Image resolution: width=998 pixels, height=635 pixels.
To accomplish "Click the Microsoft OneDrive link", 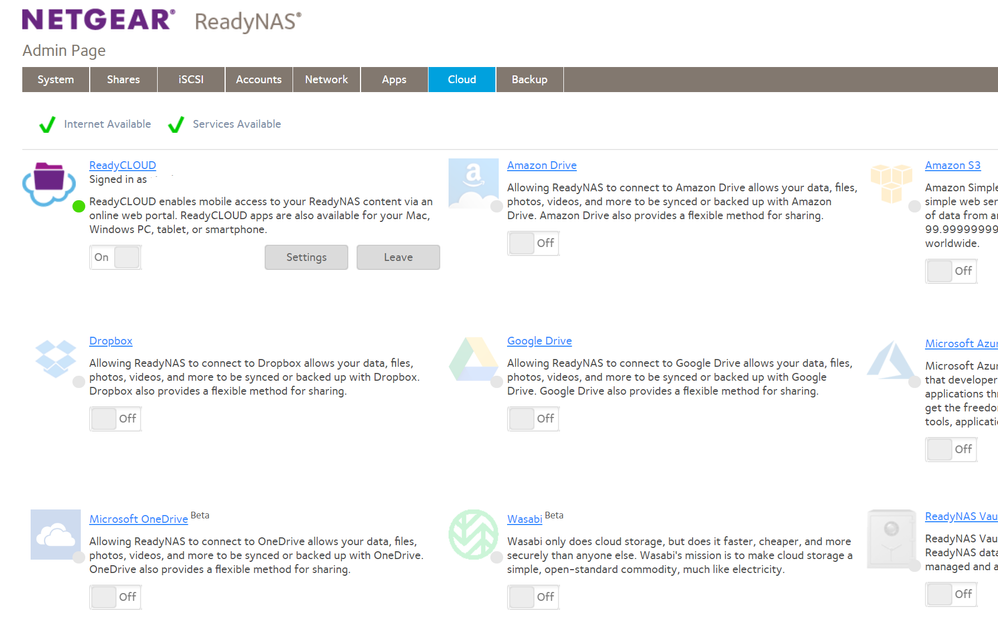I will [139, 519].
